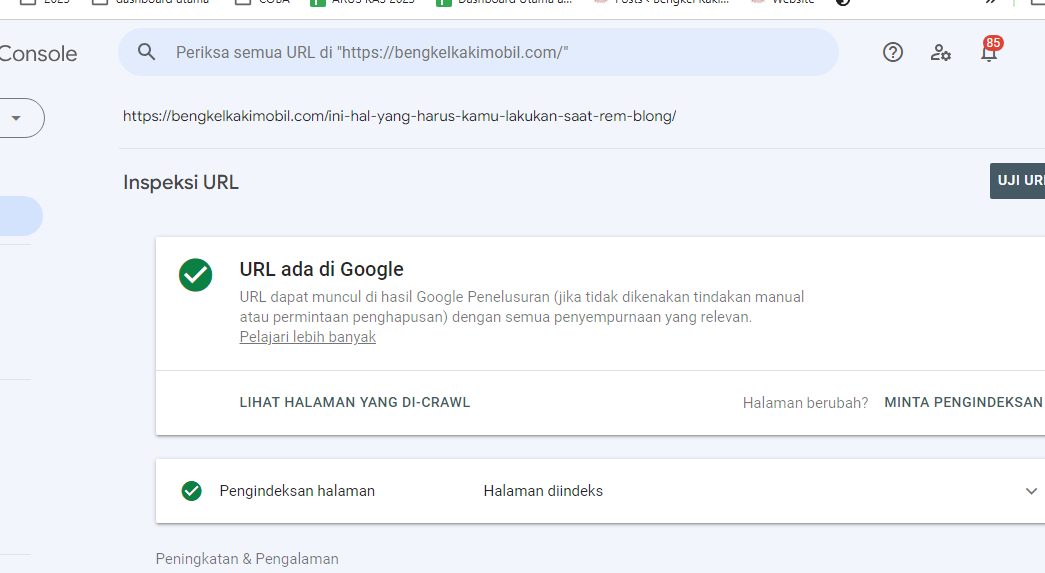Click the URL ada di Google title
This screenshot has width=1045, height=573.
point(321,269)
